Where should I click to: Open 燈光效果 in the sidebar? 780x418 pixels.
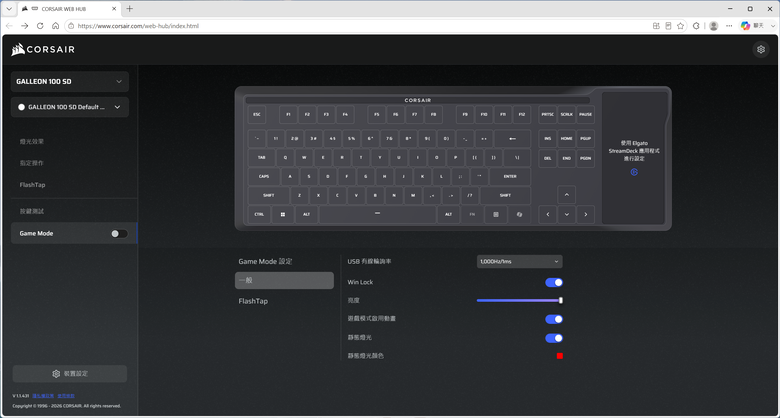(32, 141)
